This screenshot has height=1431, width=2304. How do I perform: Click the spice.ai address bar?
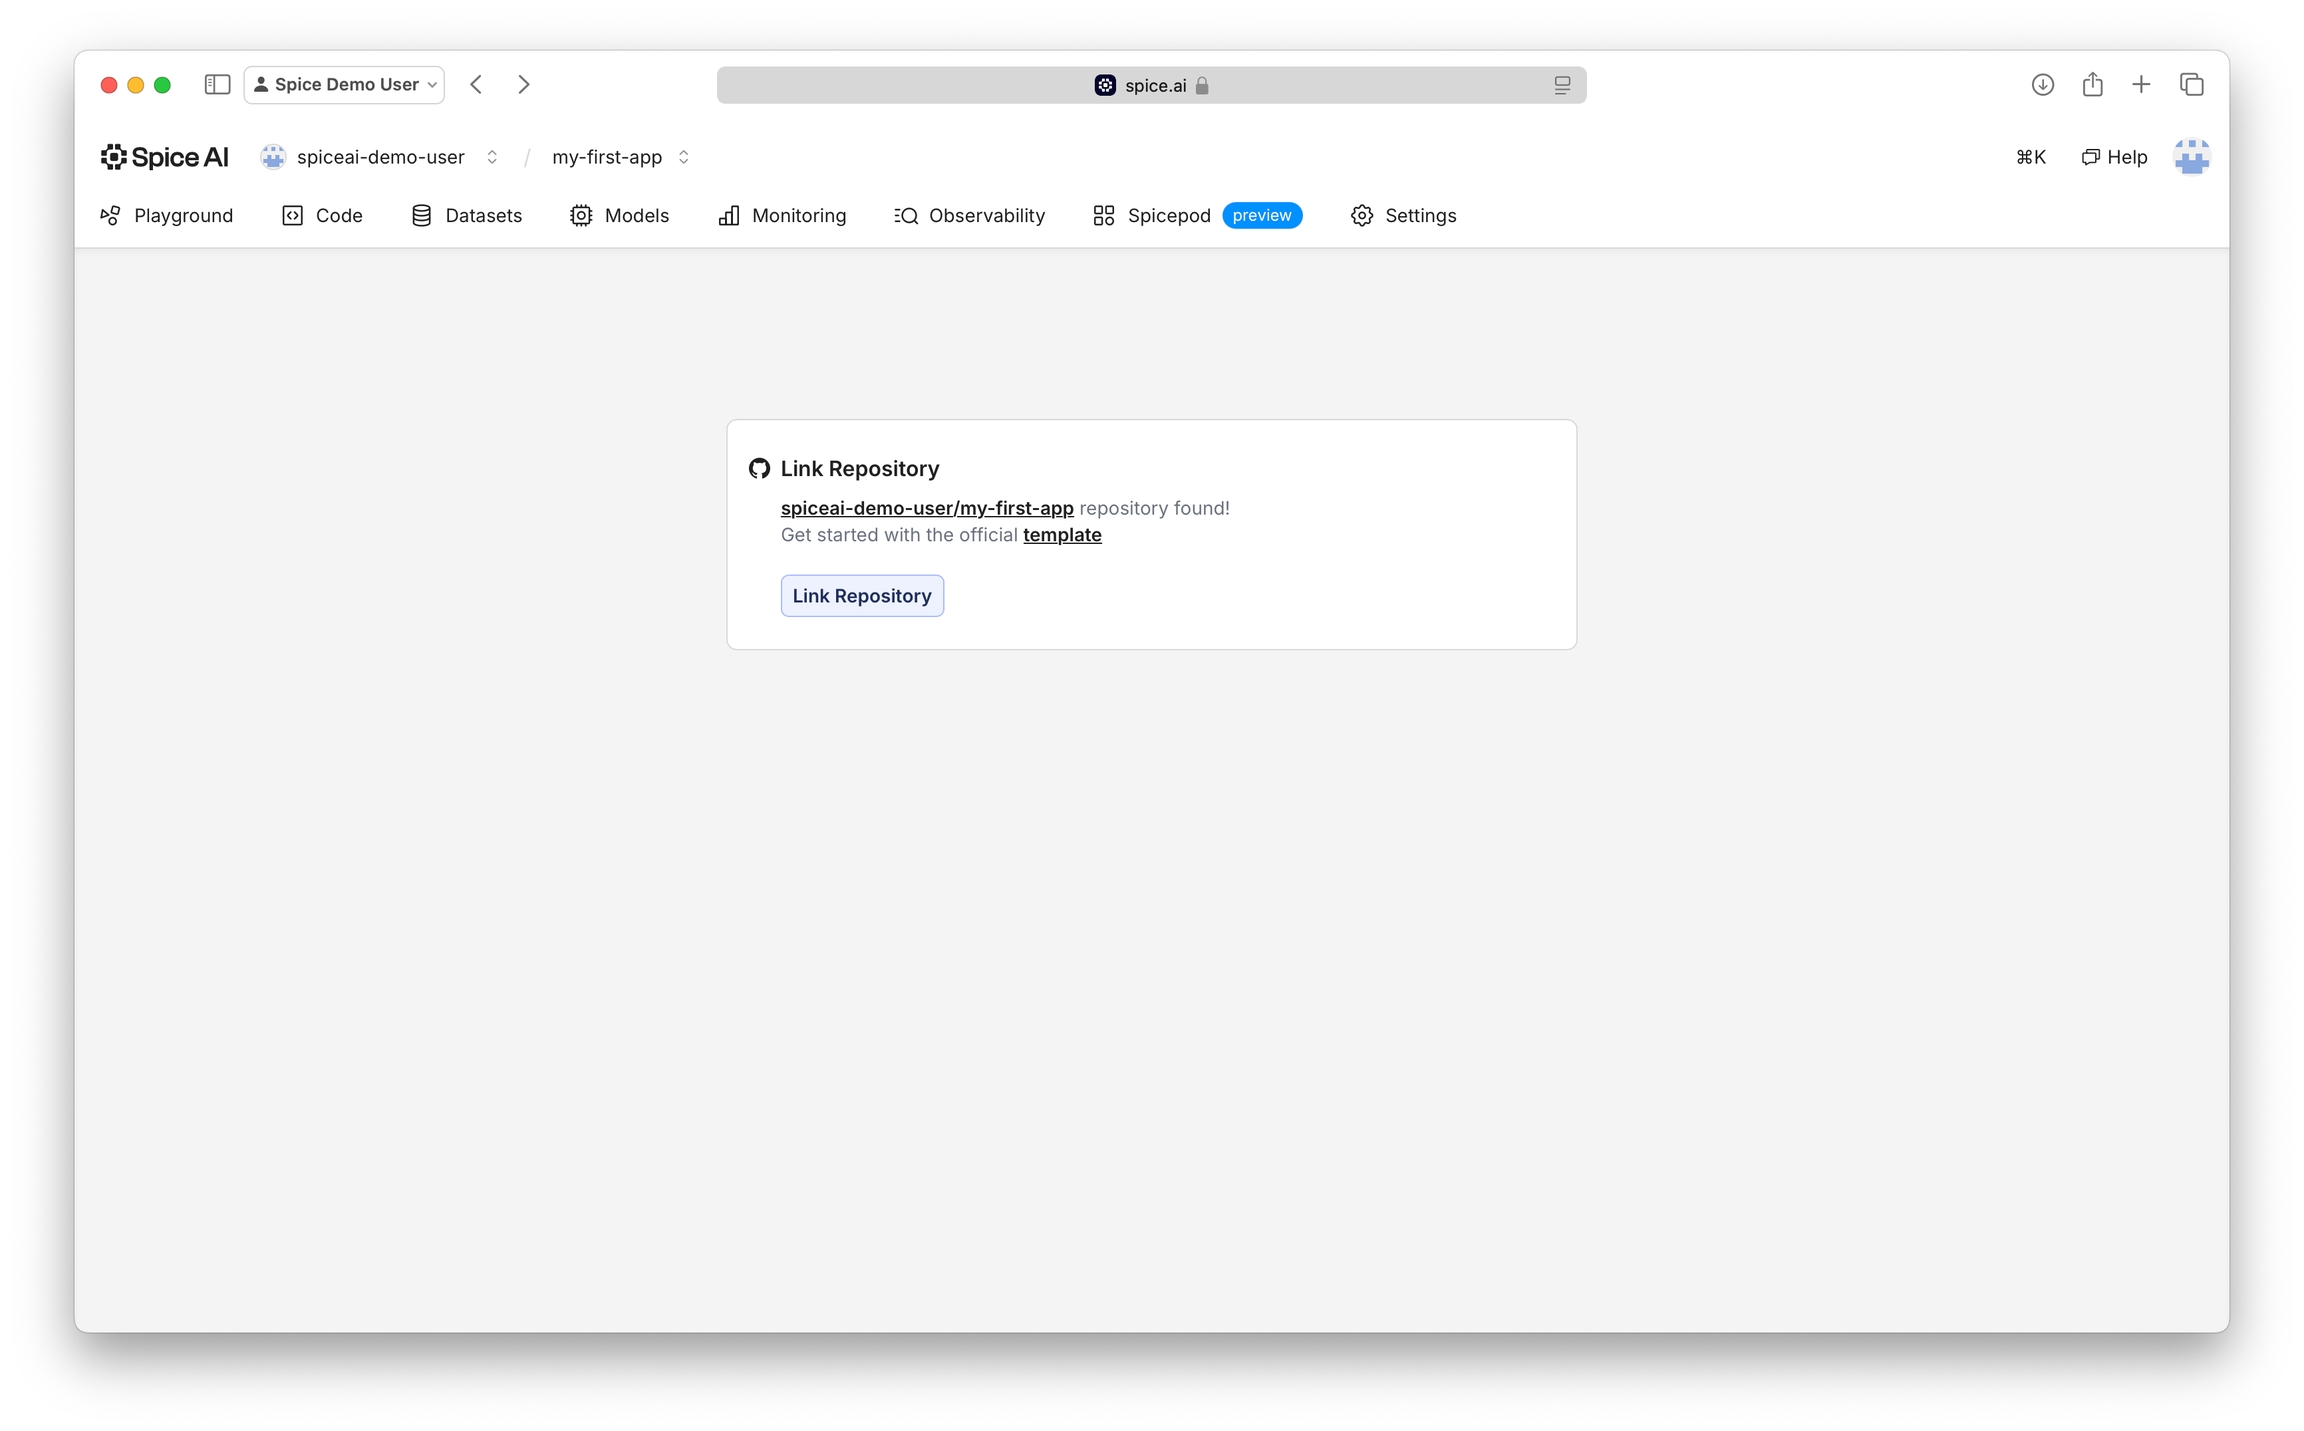1150,86
